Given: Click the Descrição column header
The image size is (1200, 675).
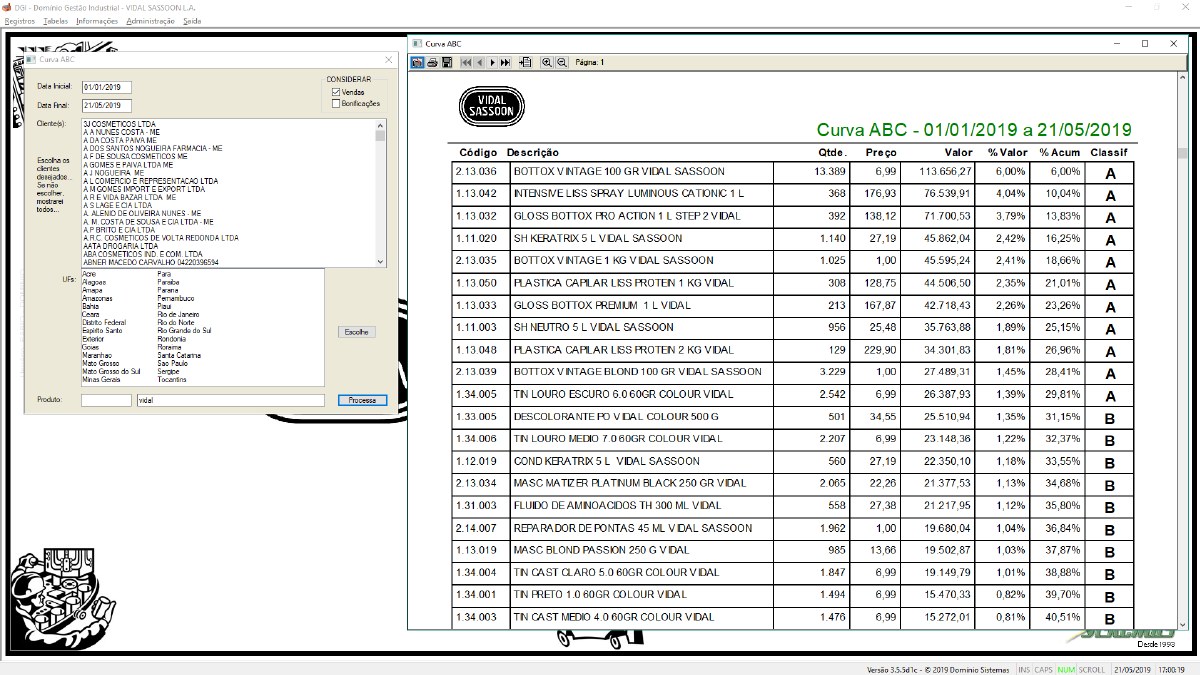Looking at the screenshot, I should click(x=533, y=153).
